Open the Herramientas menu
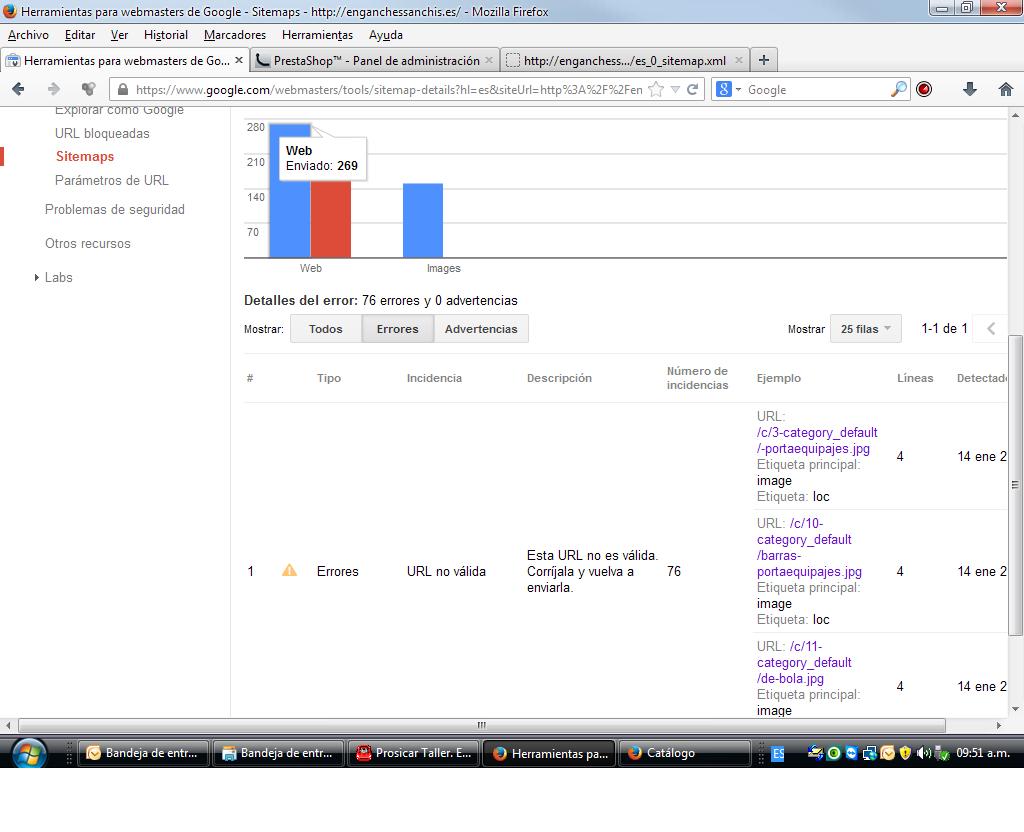This screenshot has width=1024, height=832. pyautogui.click(x=317, y=35)
